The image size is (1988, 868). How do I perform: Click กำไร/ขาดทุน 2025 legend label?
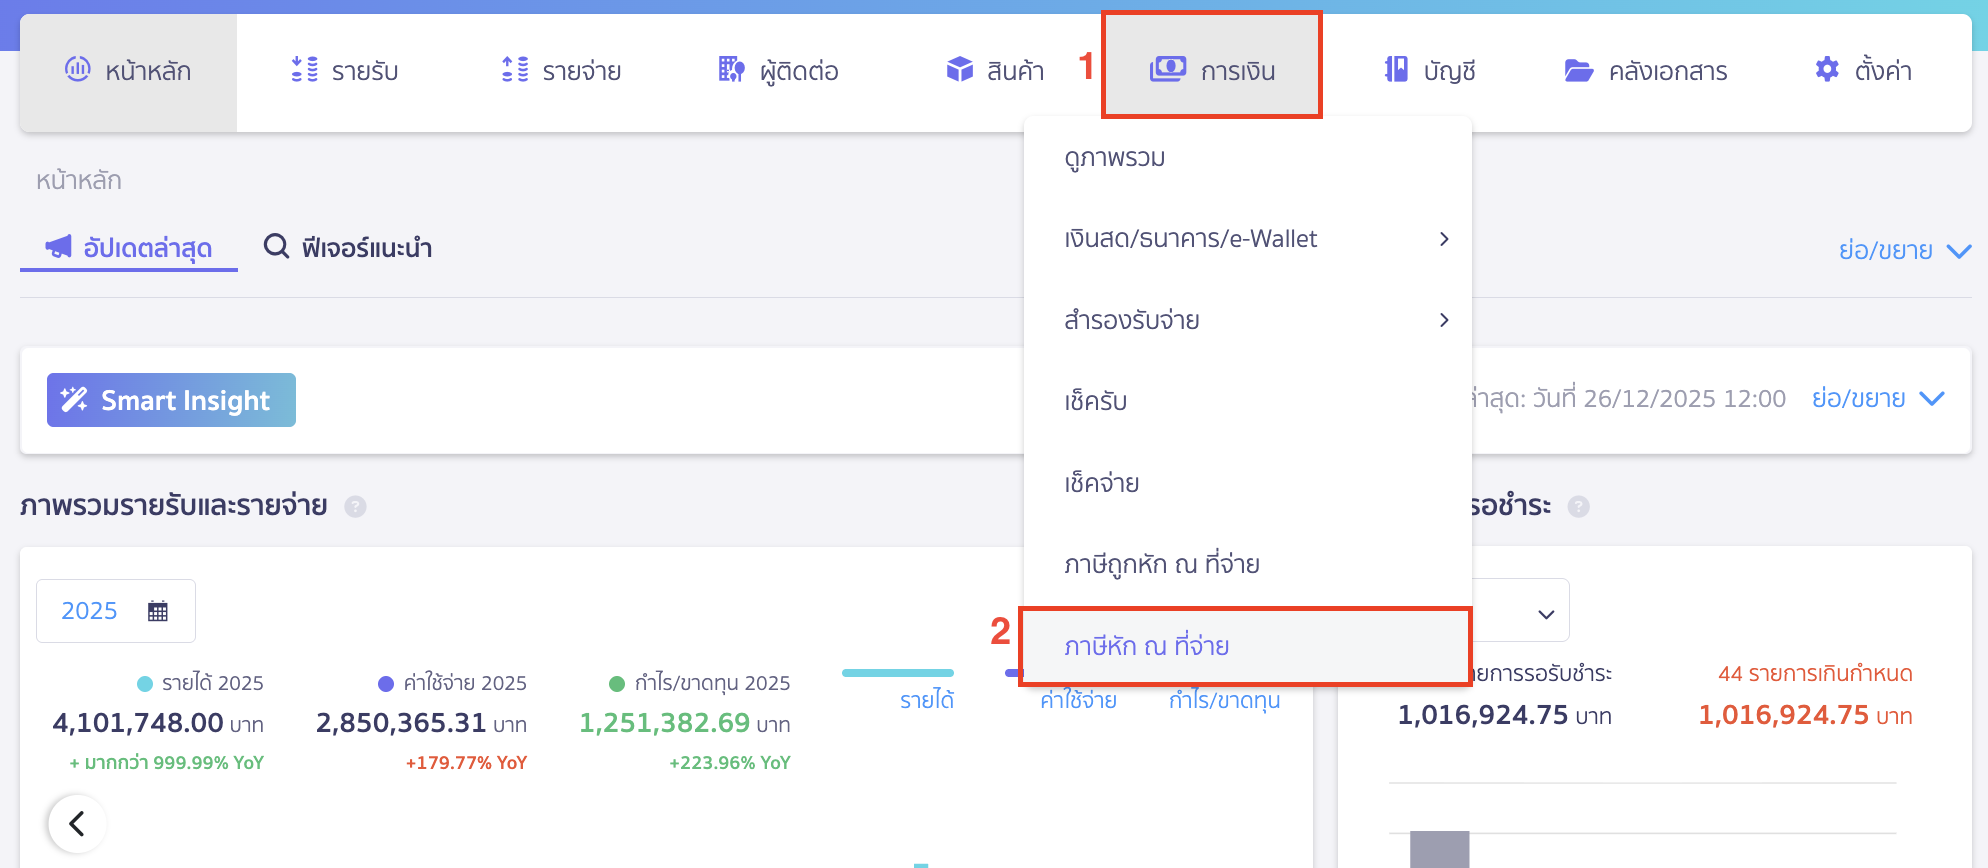tap(712, 683)
